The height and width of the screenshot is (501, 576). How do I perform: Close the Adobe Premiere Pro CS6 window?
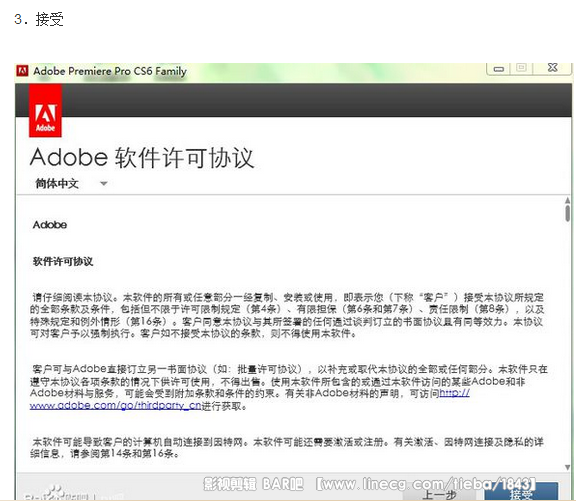(552, 68)
